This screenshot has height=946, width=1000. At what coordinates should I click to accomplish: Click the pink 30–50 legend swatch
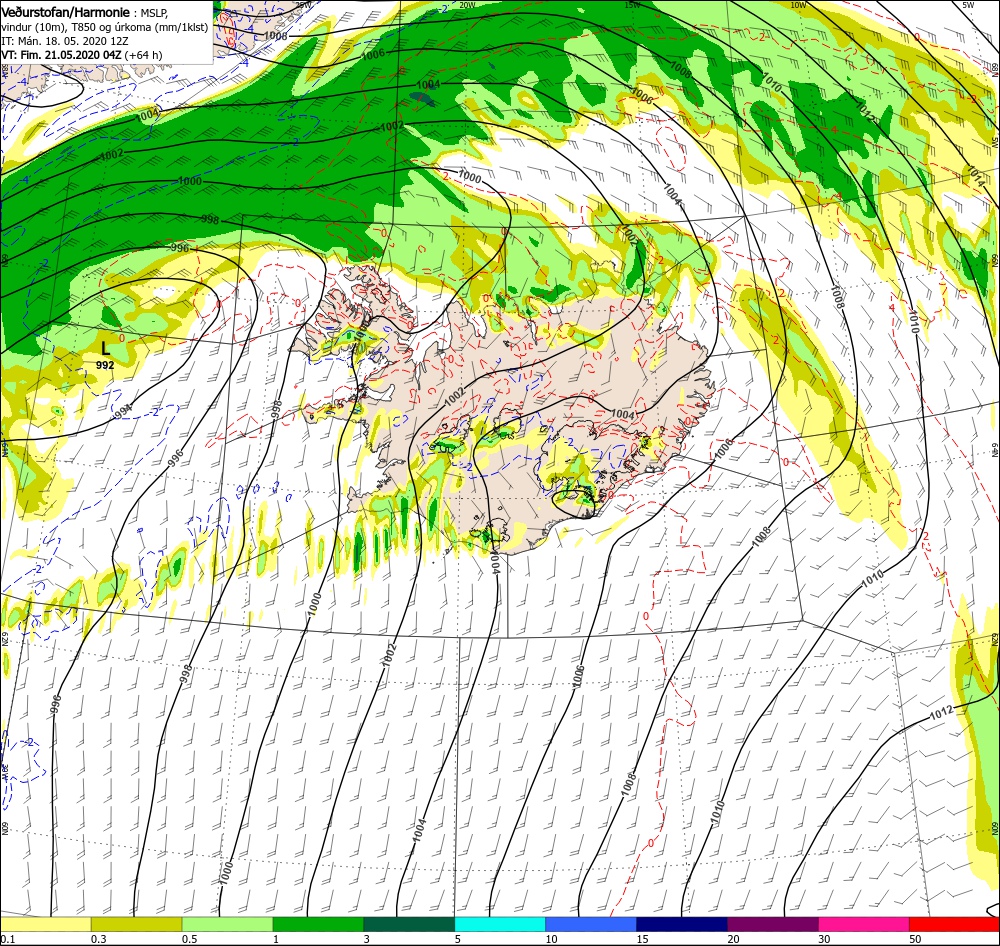click(864, 924)
